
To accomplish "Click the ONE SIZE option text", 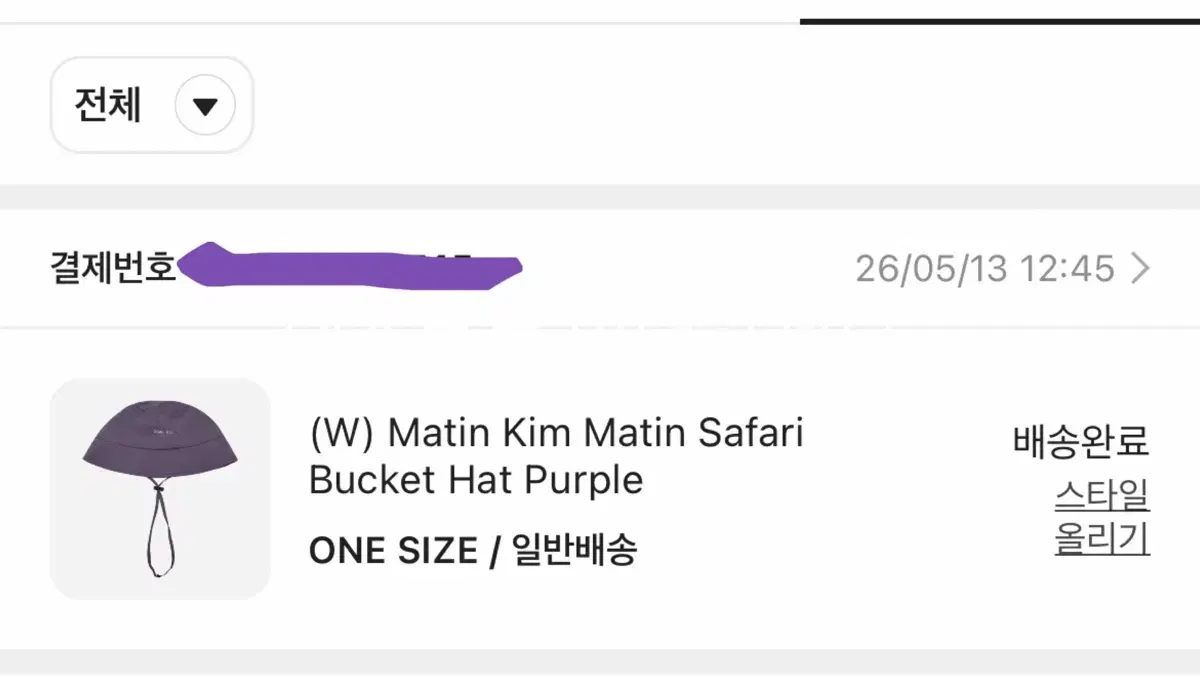I will click(x=393, y=551).
